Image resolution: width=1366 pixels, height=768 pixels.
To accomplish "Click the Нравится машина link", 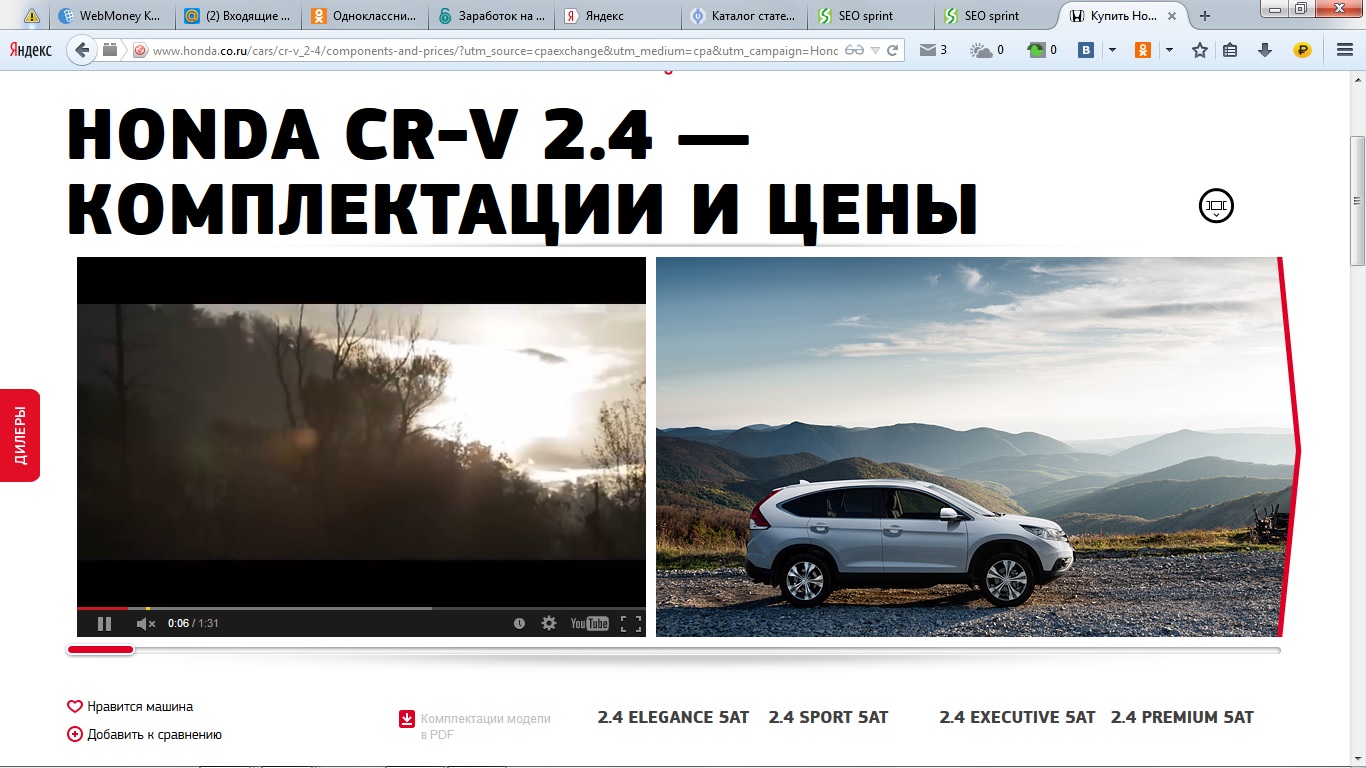I will (140, 706).
